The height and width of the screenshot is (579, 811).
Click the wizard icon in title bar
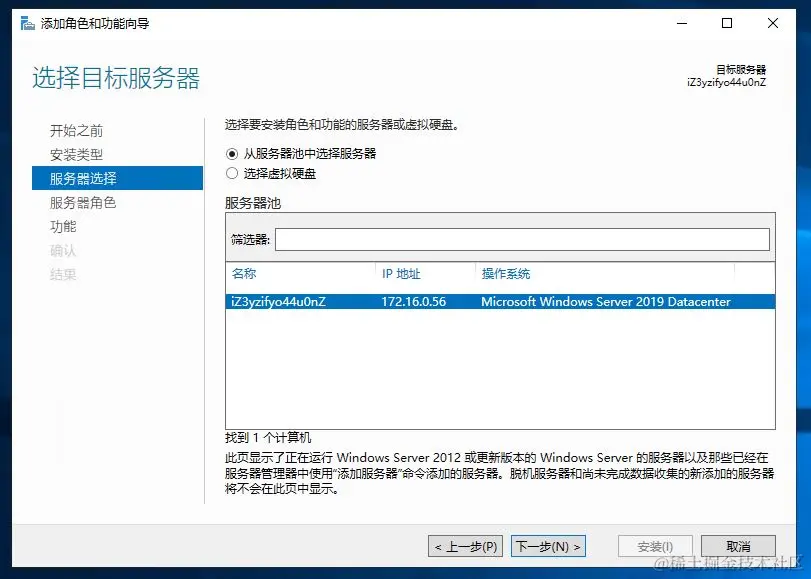(27, 23)
